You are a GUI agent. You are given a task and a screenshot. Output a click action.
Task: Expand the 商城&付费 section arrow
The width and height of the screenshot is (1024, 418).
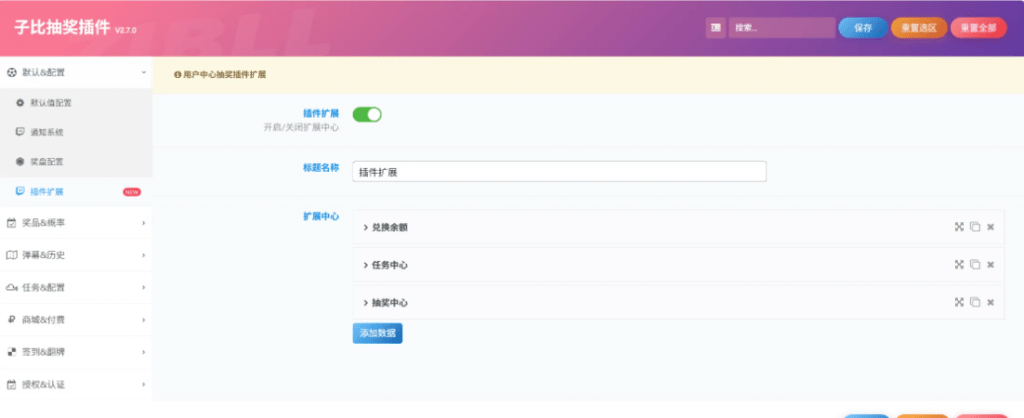point(144,319)
